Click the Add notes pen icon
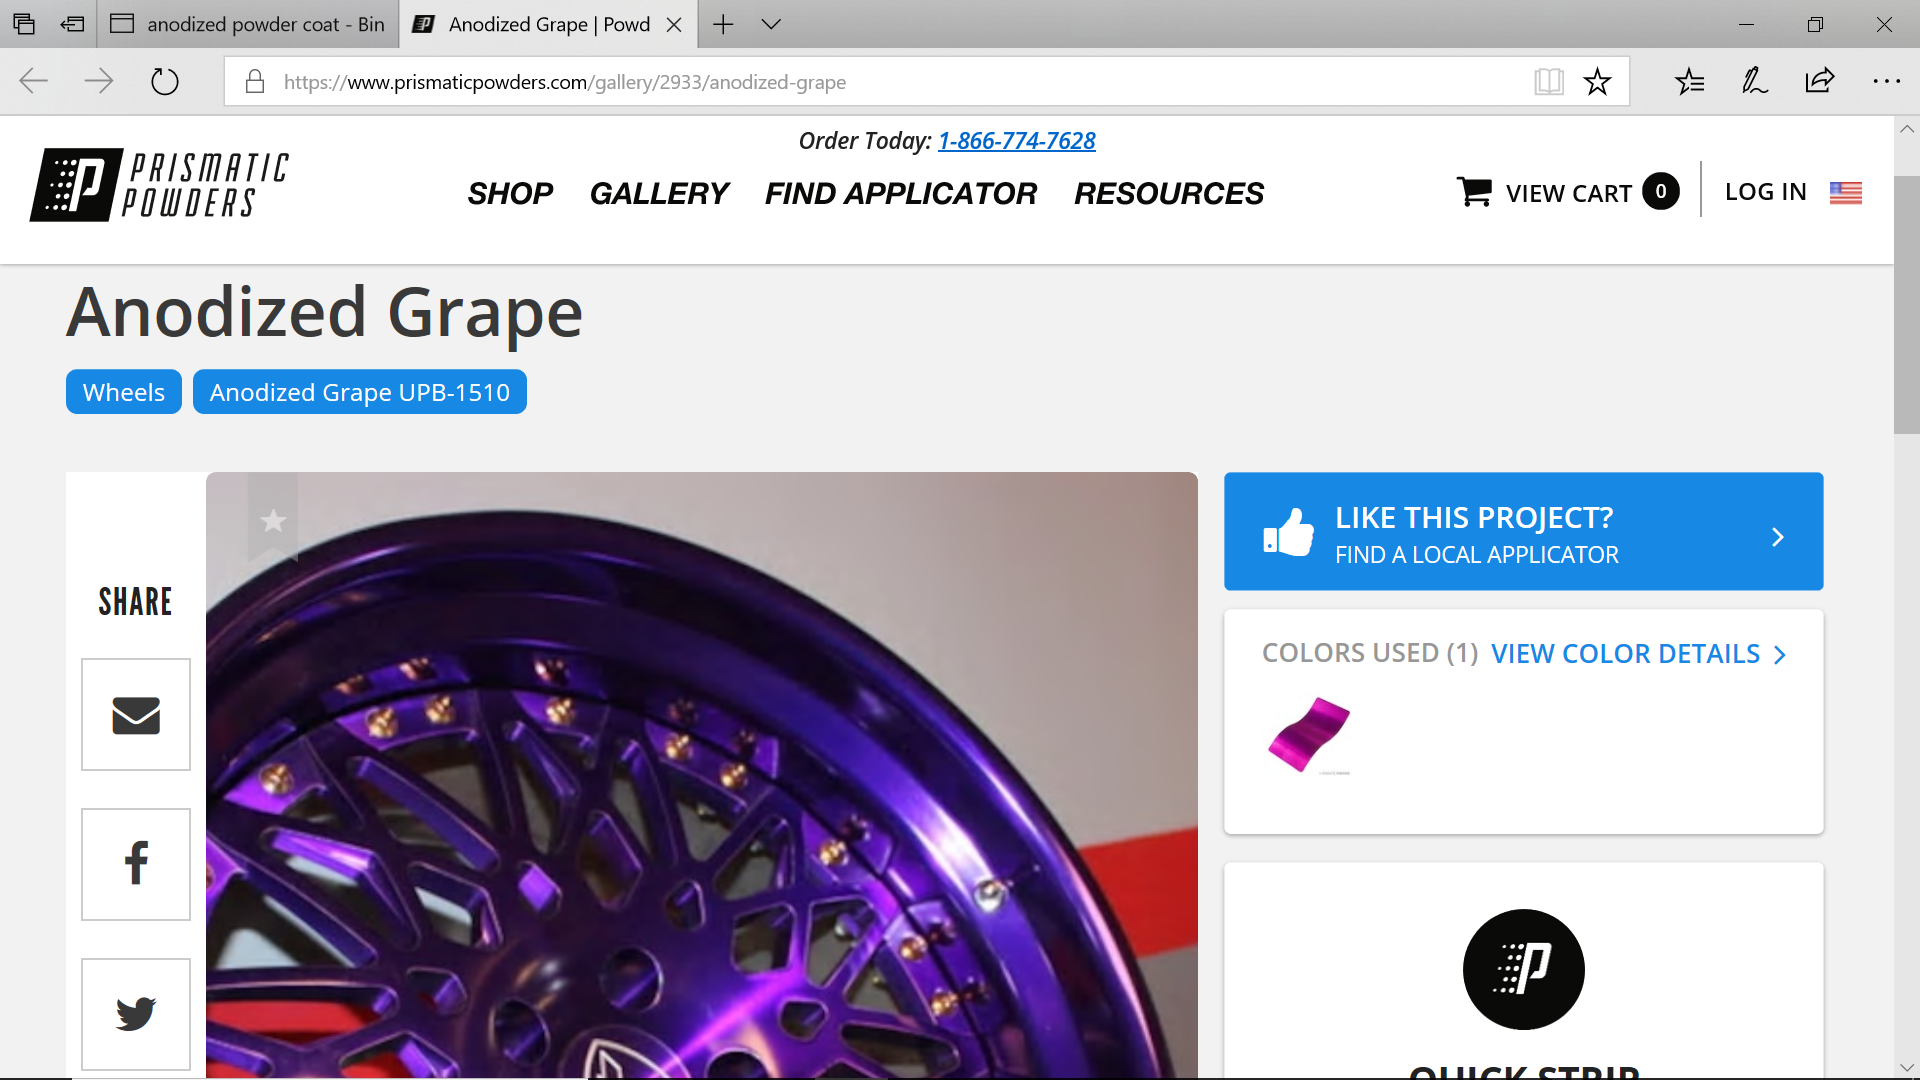This screenshot has height=1080, width=1920. [x=1755, y=82]
